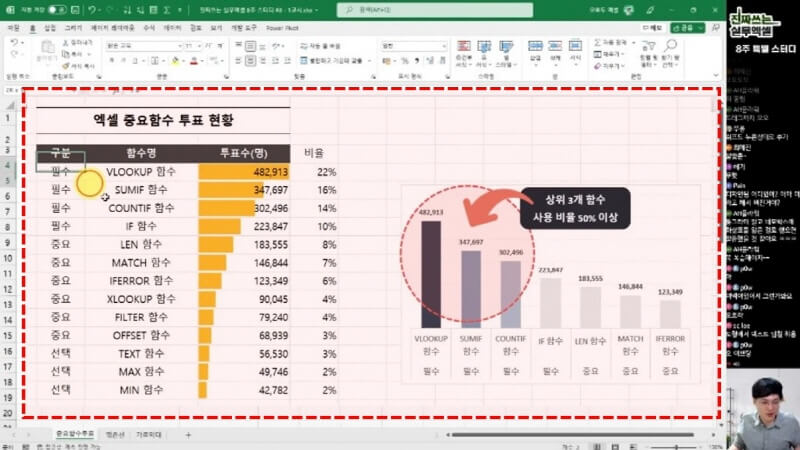The image size is (800, 450).
Task: Click the Comma Style icon
Action: click(x=417, y=61)
